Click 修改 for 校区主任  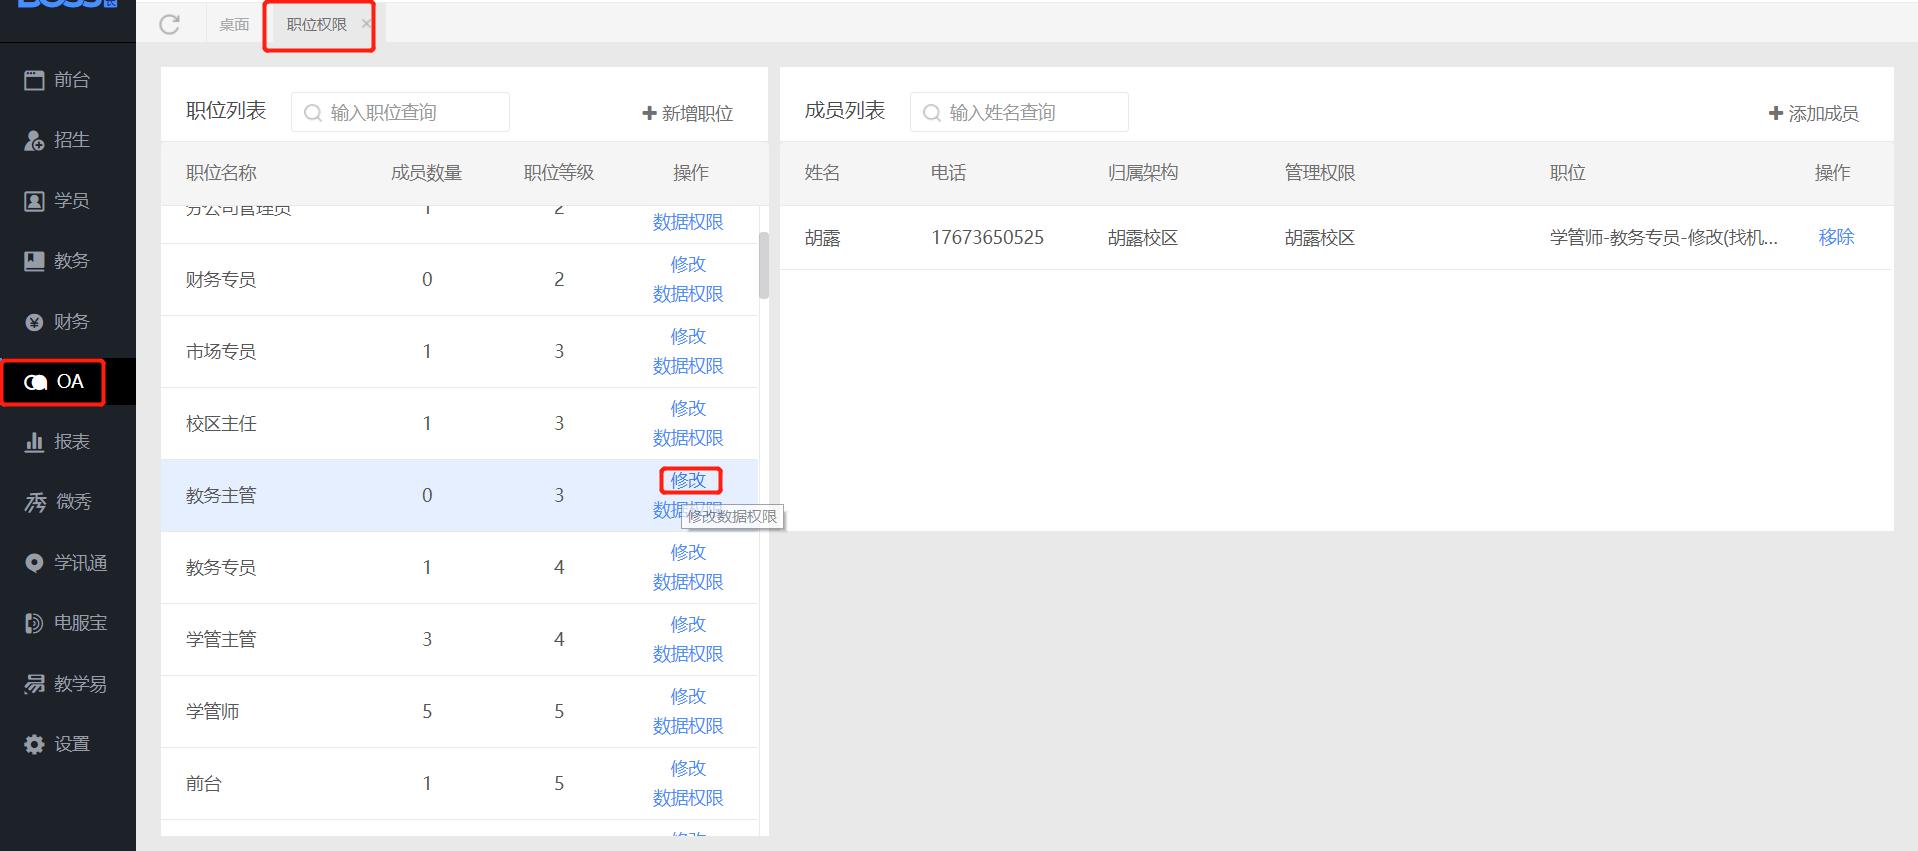[x=688, y=408]
